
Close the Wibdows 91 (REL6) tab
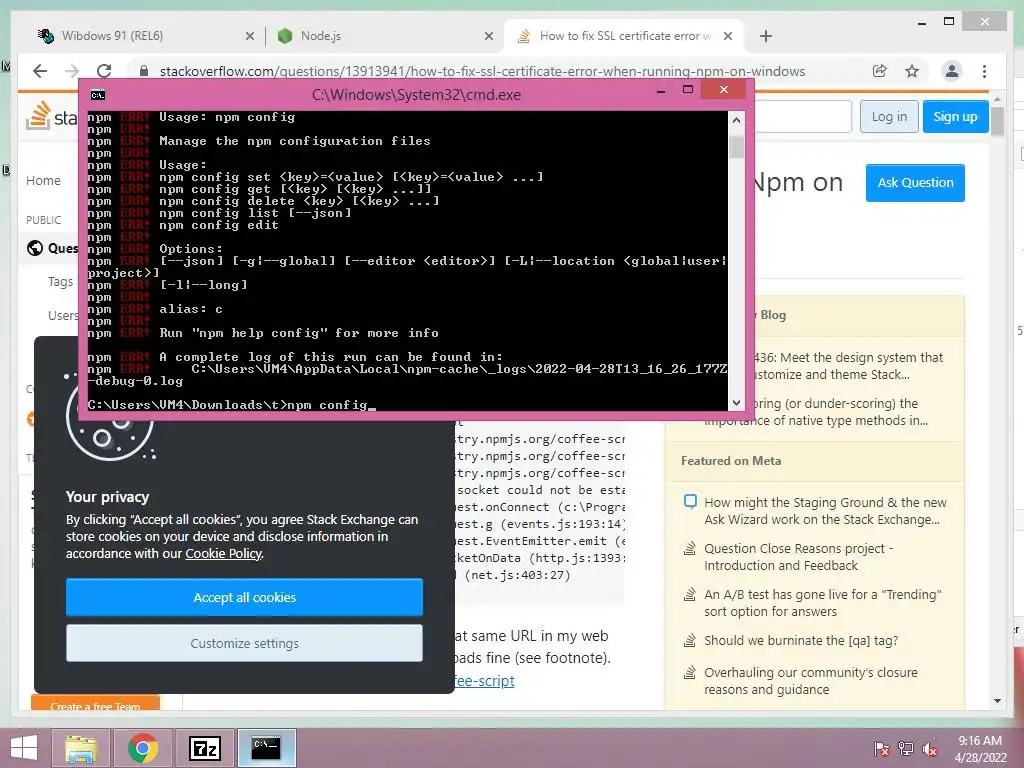[x=249, y=36]
